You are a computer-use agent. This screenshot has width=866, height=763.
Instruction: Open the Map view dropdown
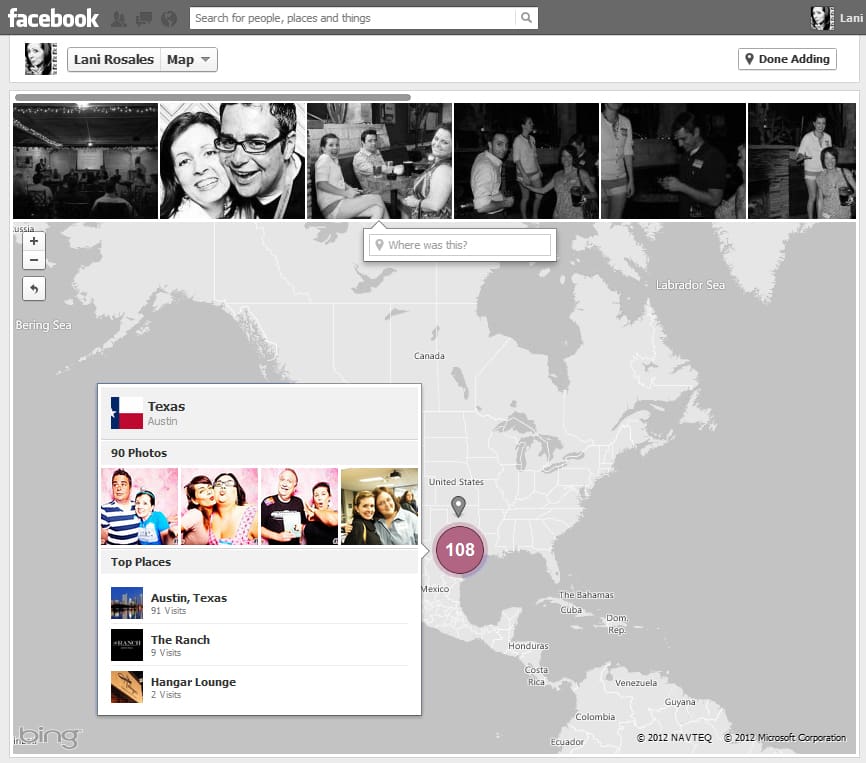(x=189, y=59)
